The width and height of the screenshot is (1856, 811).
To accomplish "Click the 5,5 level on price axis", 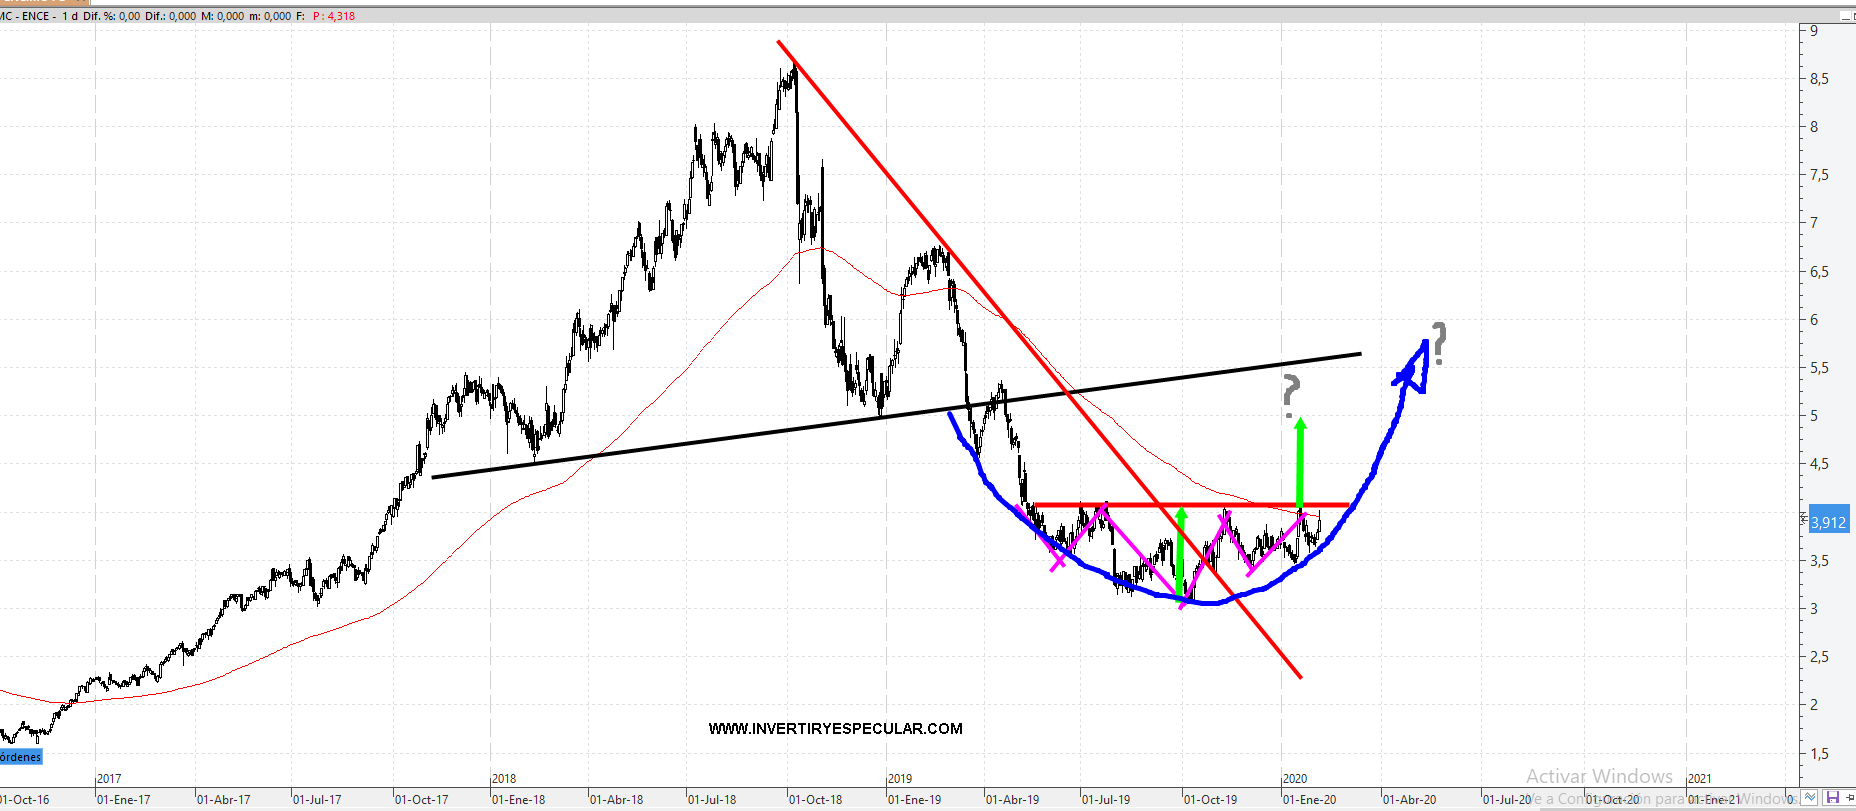I will 1819,368.
